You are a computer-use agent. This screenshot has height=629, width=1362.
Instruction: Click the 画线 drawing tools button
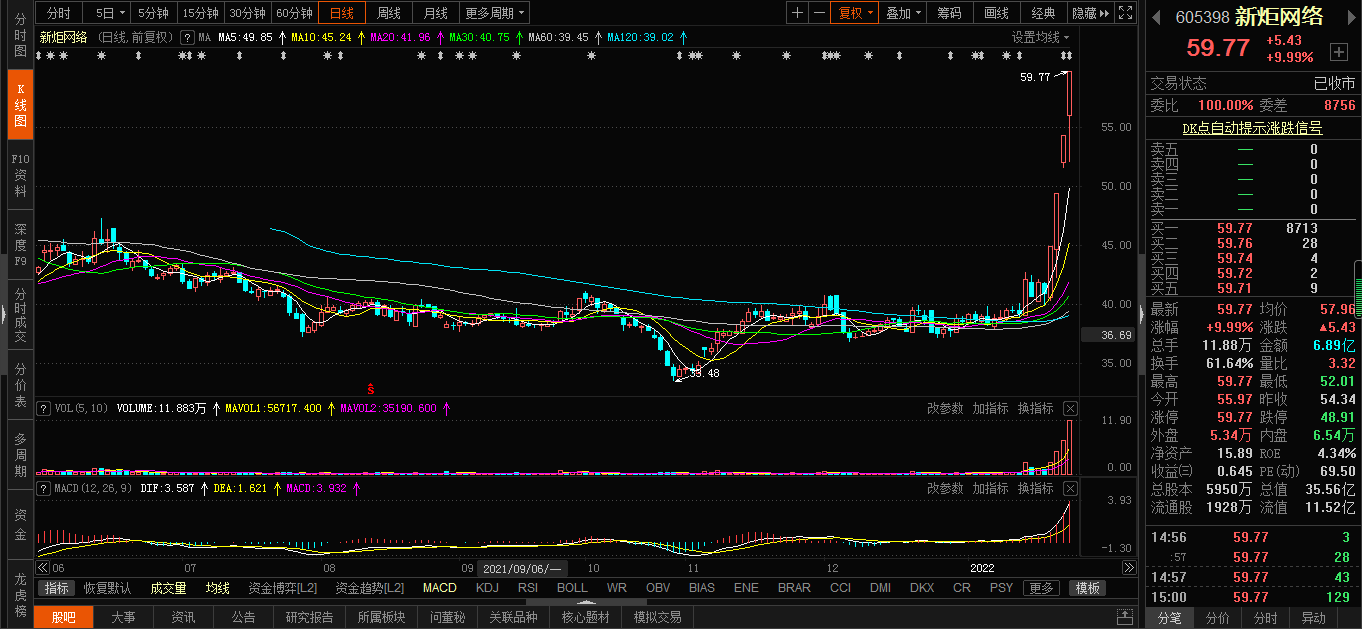pyautogui.click(x=996, y=13)
